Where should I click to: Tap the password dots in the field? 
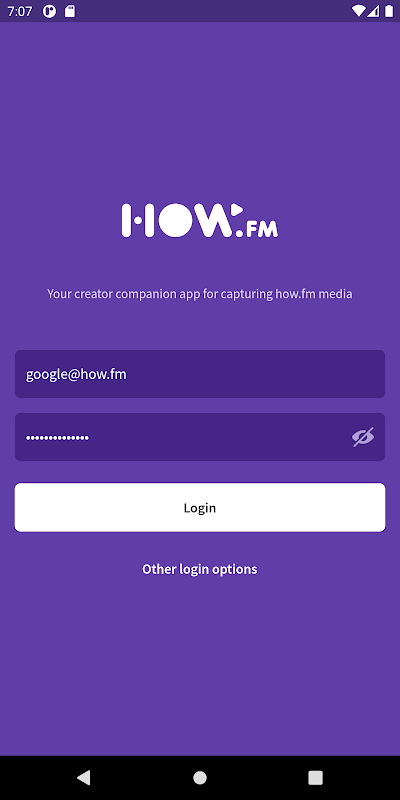(58, 437)
